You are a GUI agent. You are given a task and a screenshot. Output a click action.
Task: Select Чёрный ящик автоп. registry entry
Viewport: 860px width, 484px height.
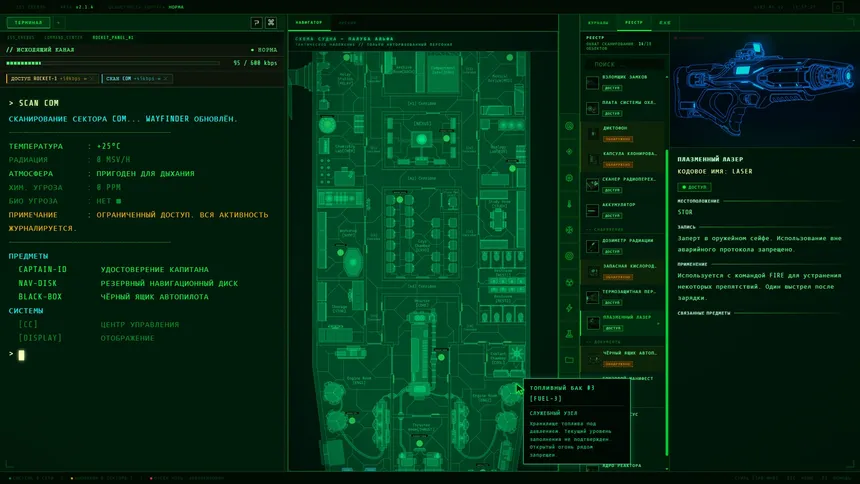point(625,358)
